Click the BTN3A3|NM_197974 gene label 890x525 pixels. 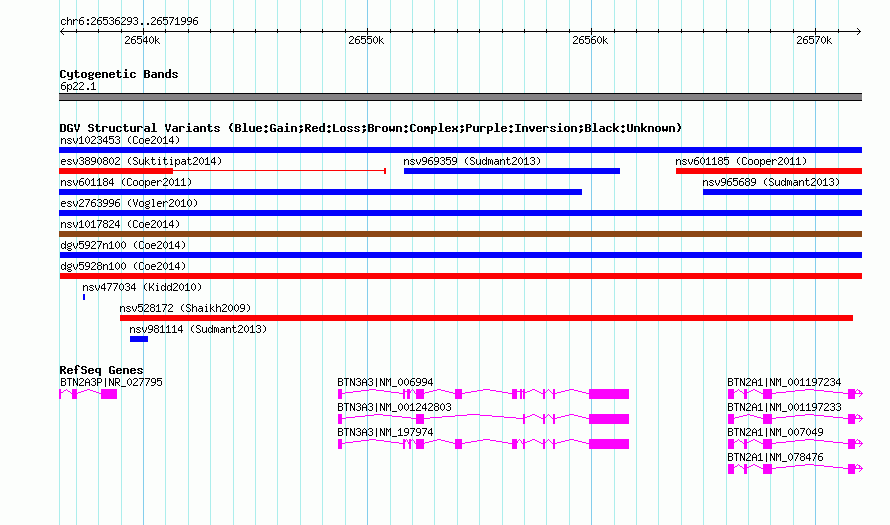[x=385, y=432]
